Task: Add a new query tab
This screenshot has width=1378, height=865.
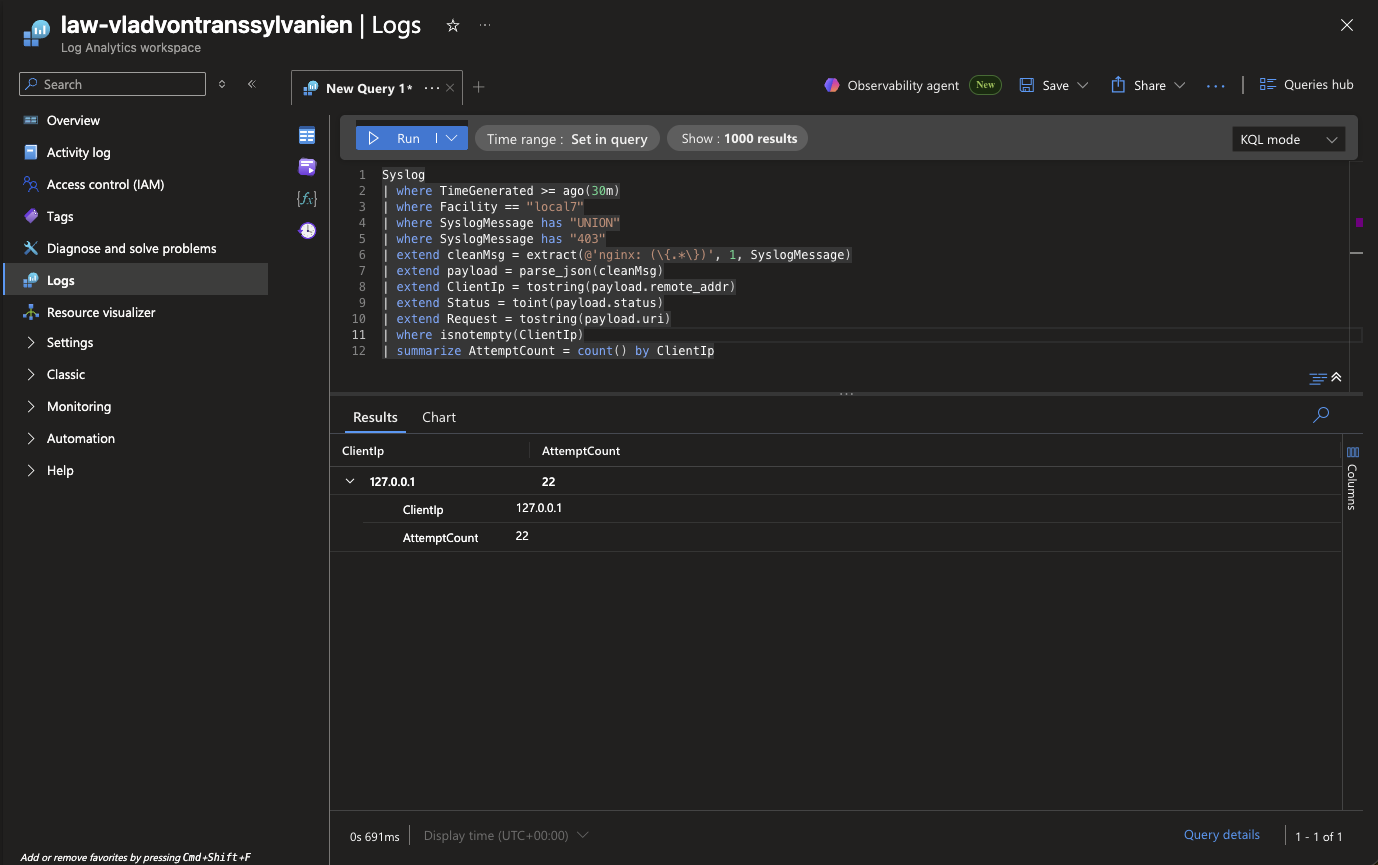Action: 478,87
